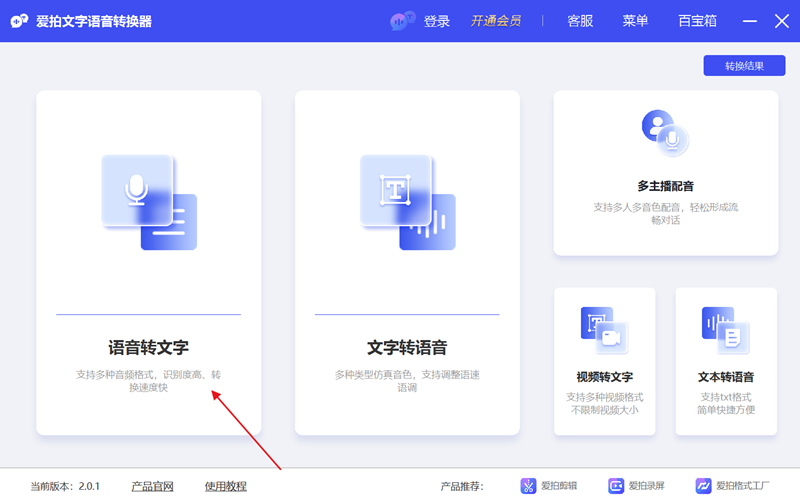Click the multi-host dubbing icon

(665, 133)
